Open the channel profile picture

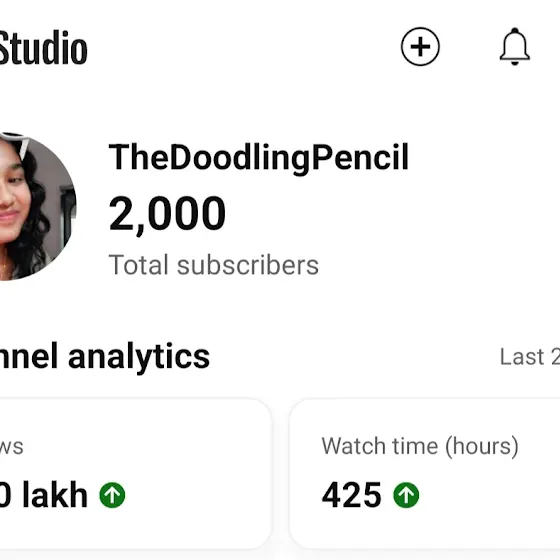point(38,206)
